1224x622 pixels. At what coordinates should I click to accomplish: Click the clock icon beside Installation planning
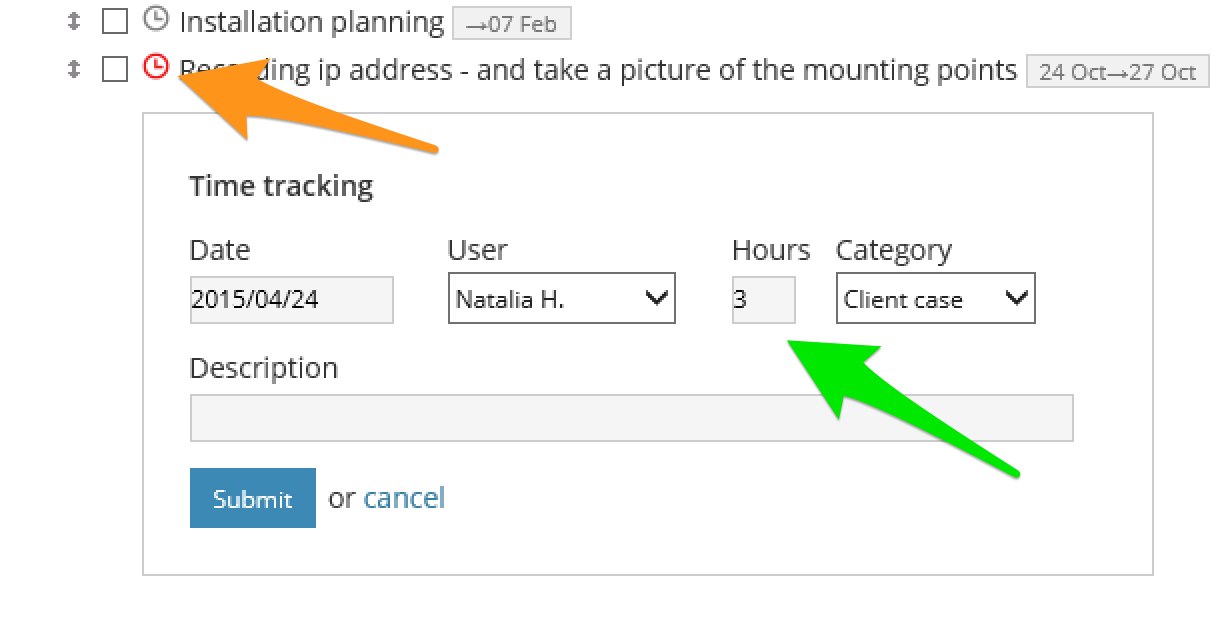coord(156,21)
